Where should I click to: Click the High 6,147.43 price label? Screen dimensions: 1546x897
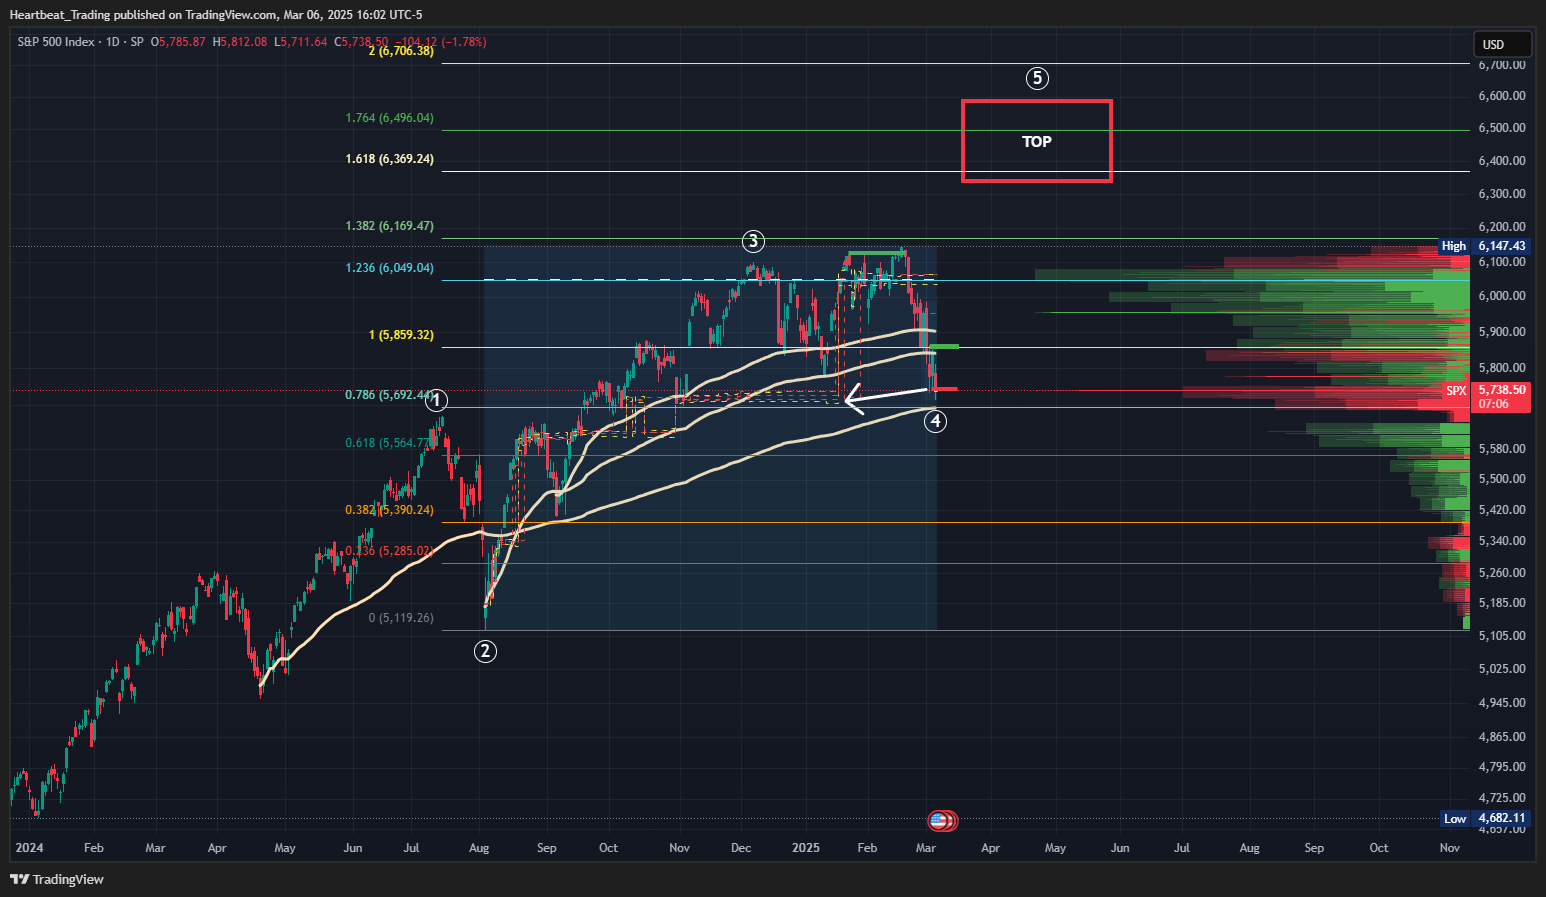(1484, 246)
